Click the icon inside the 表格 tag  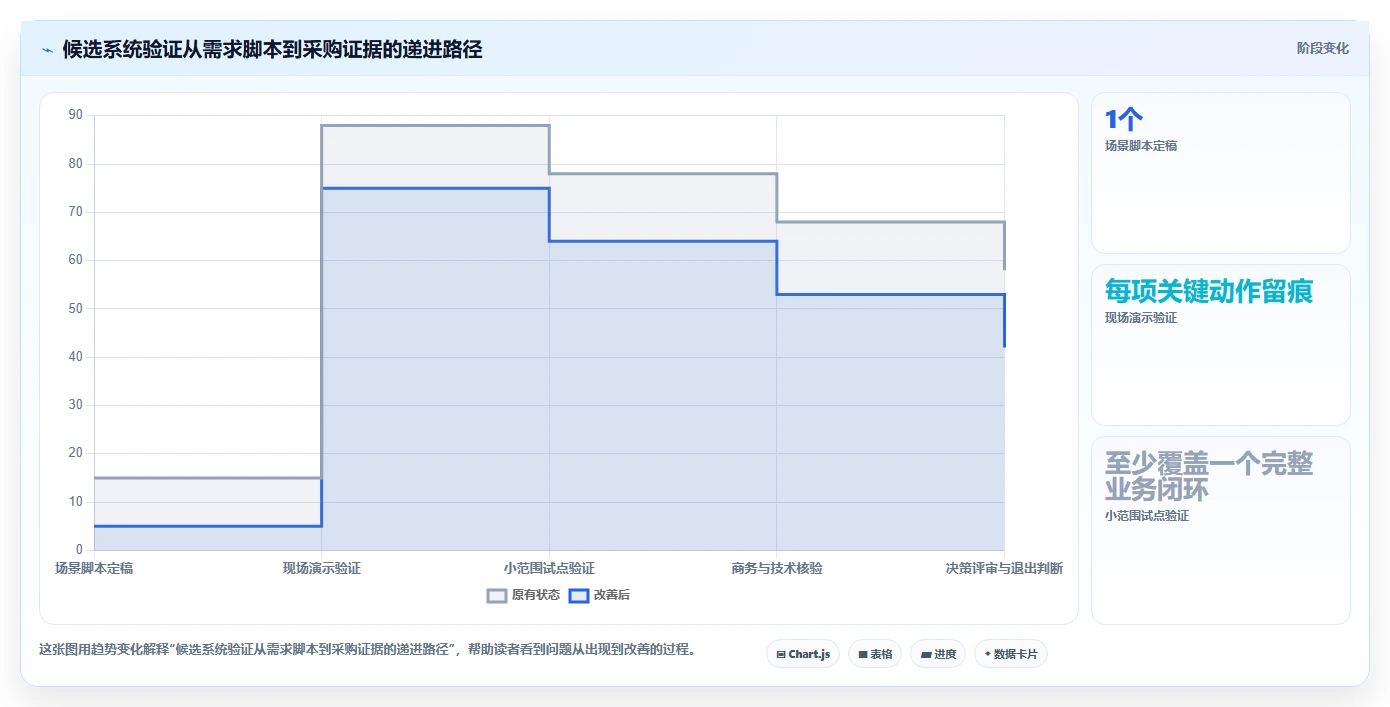[x=862, y=654]
